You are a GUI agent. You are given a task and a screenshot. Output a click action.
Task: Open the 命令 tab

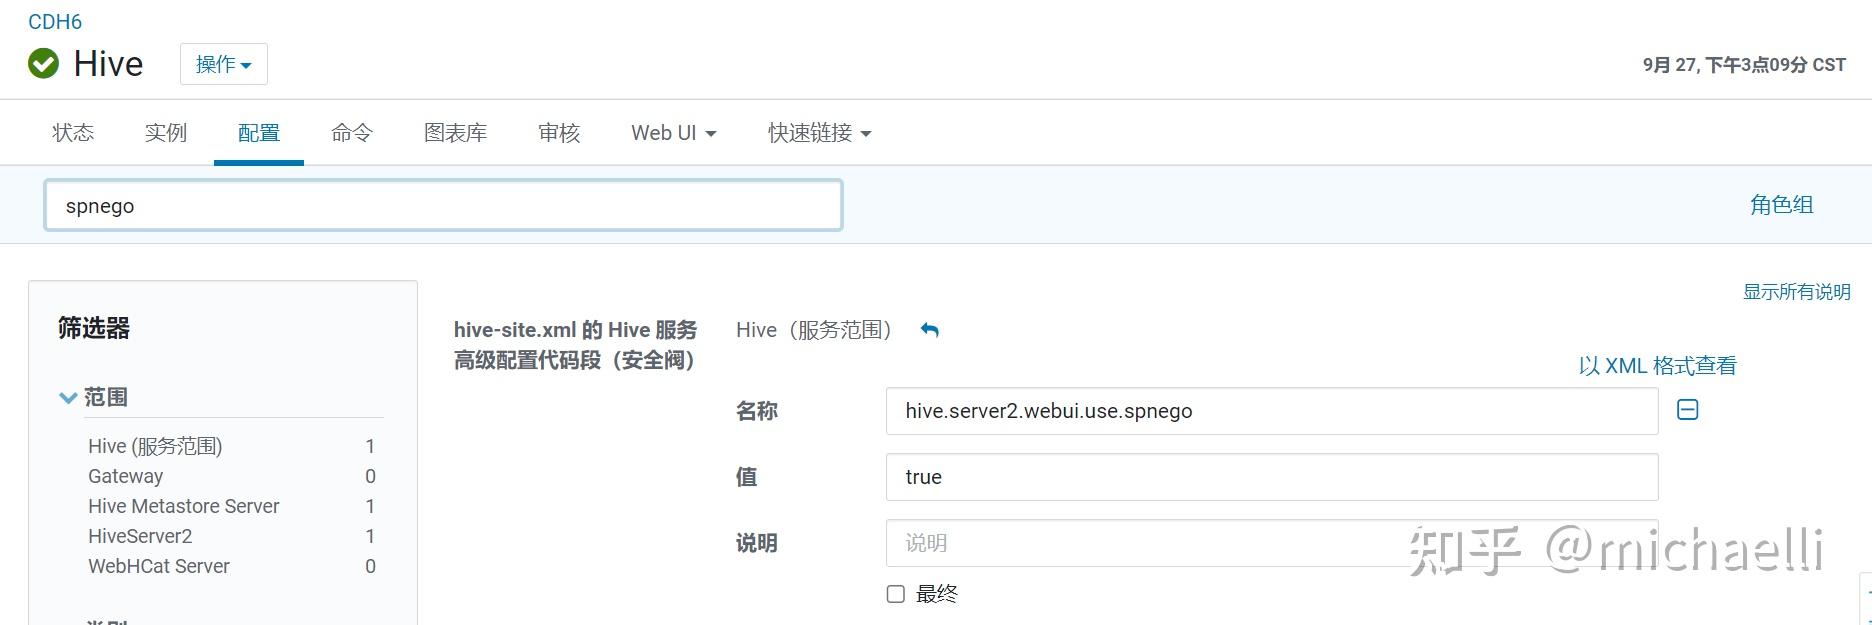(x=352, y=133)
